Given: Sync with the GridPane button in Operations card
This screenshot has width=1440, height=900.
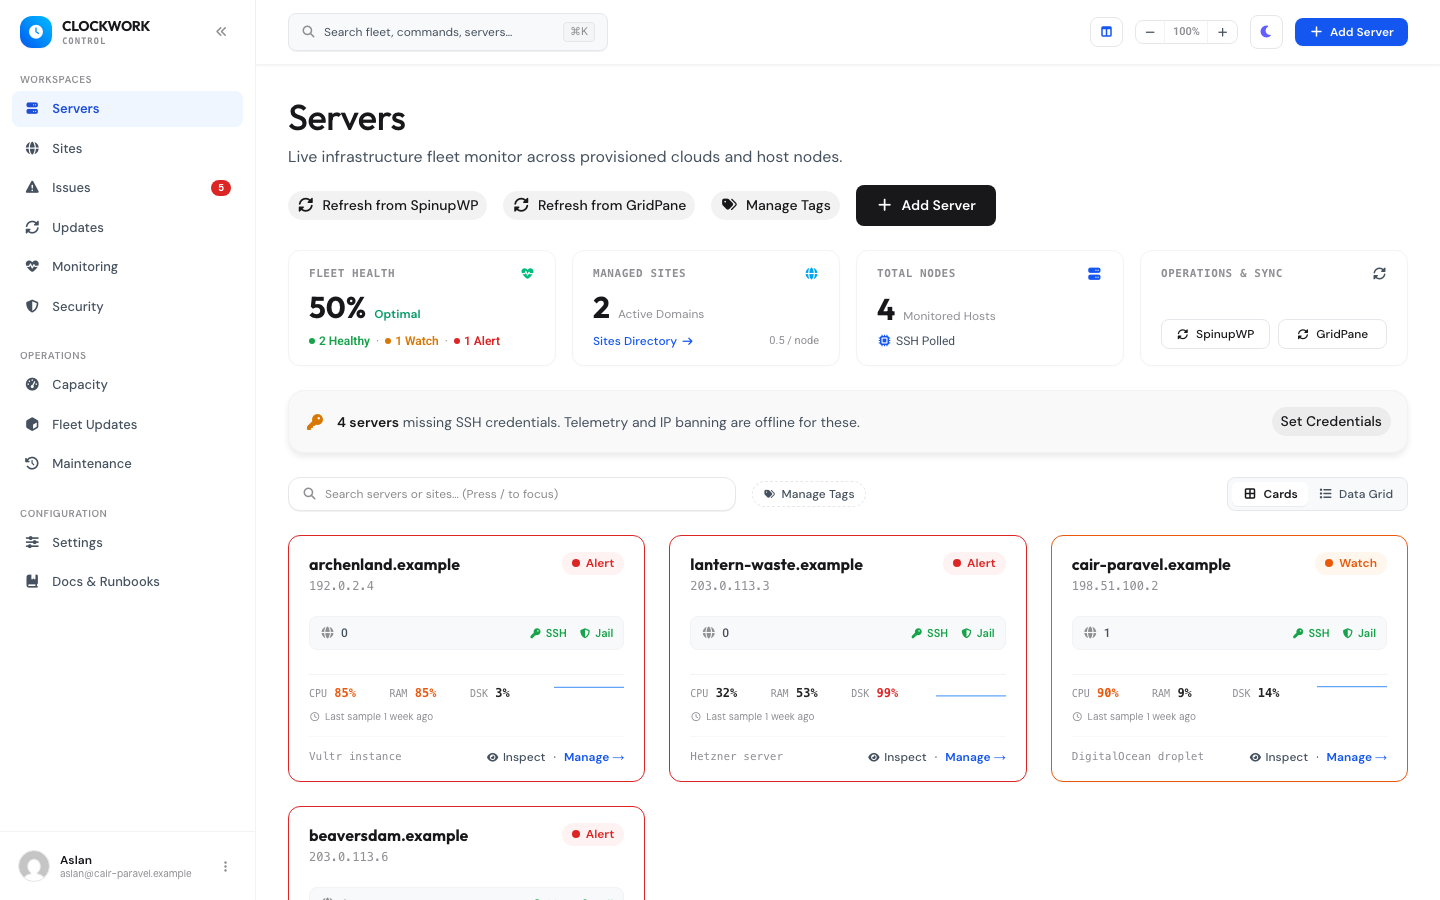Looking at the screenshot, I should (x=1332, y=334).
